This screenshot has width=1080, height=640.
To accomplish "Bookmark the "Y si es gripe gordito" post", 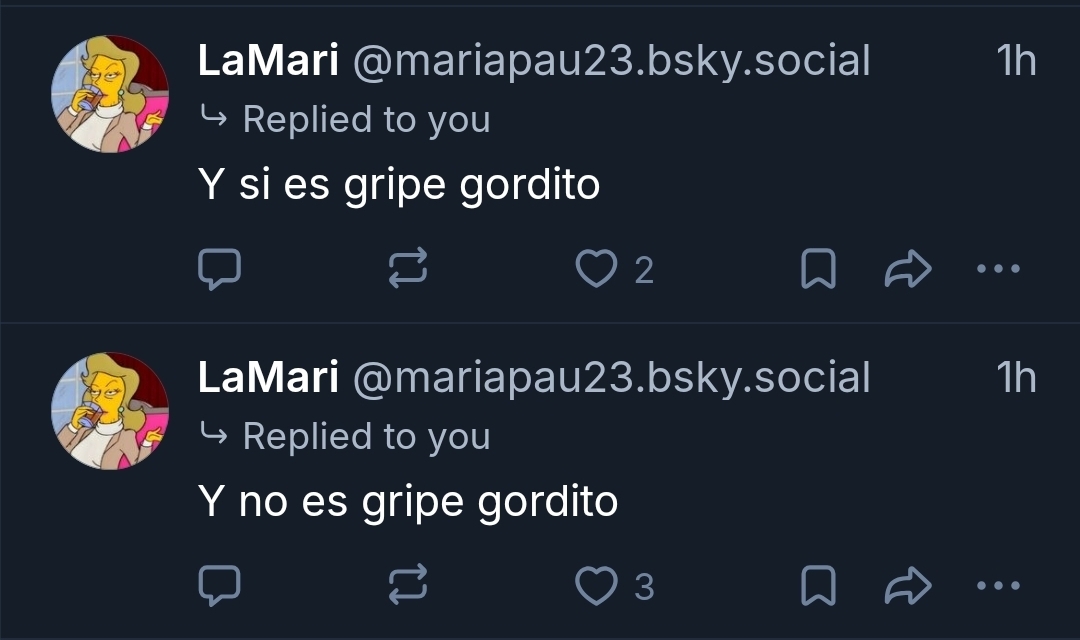I will coord(818,269).
